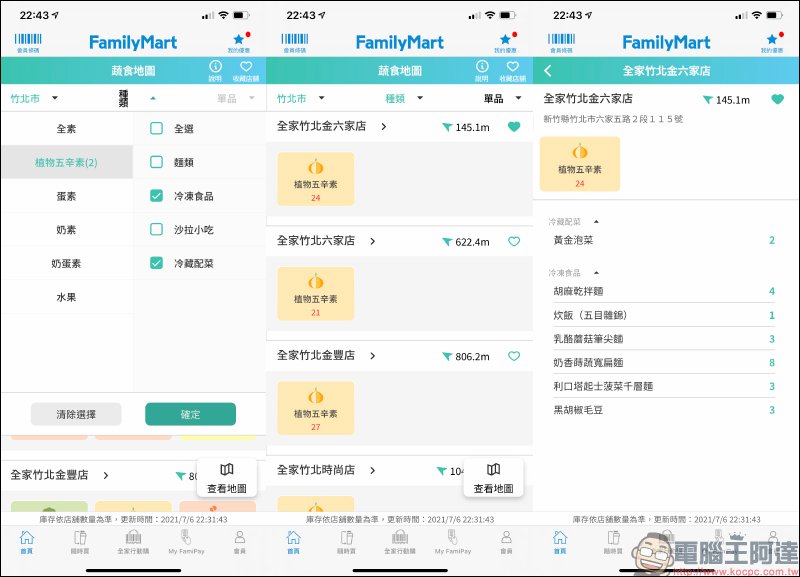The image size is (800, 577).
Task: Open 全家竹北時尚店 store link
Action: click(327, 470)
